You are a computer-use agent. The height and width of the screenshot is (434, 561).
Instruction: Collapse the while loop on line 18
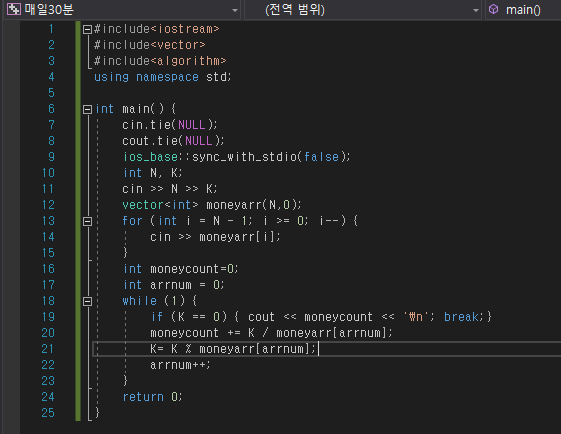coord(87,302)
